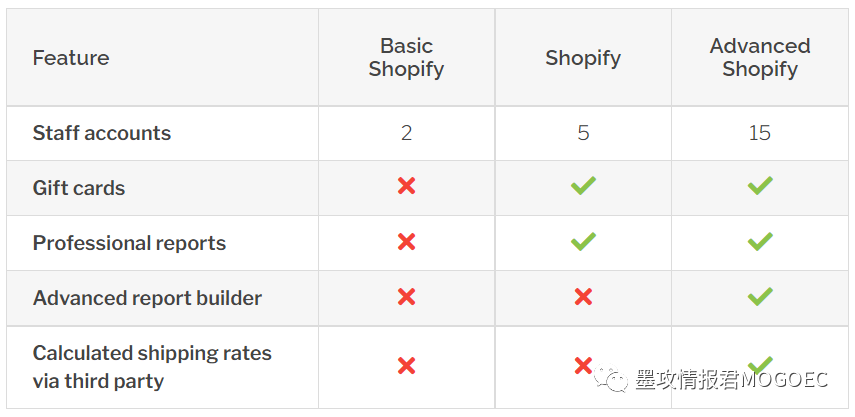
Task: Click the green check for Professional reports under Advanced Shopify
Action: tap(760, 241)
